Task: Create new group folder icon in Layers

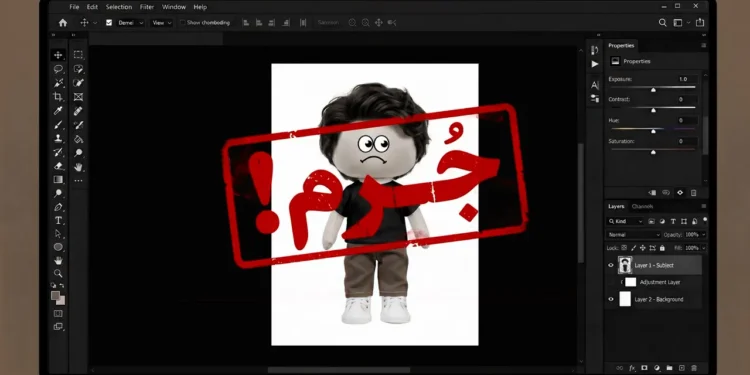Action: 669,368
